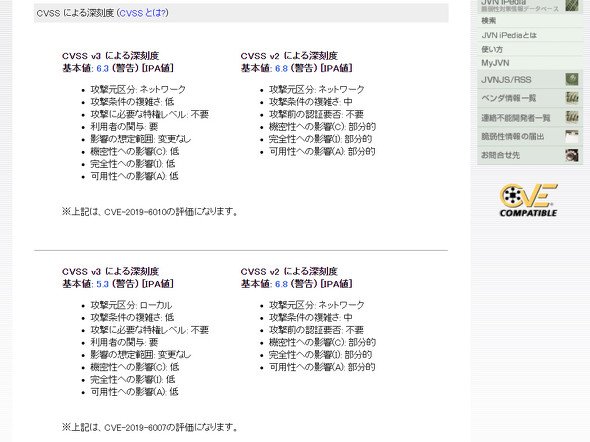Click 可用性への影響(A): 低 under the 5.3 score
The height and width of the screenshot is (442, 590).
point(134,392)
